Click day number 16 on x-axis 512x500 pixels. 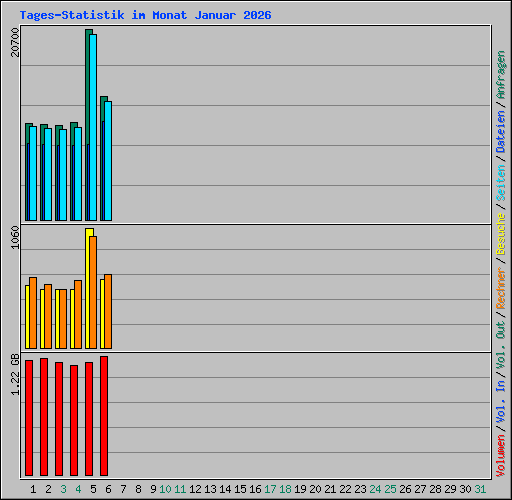click(255, 489)
